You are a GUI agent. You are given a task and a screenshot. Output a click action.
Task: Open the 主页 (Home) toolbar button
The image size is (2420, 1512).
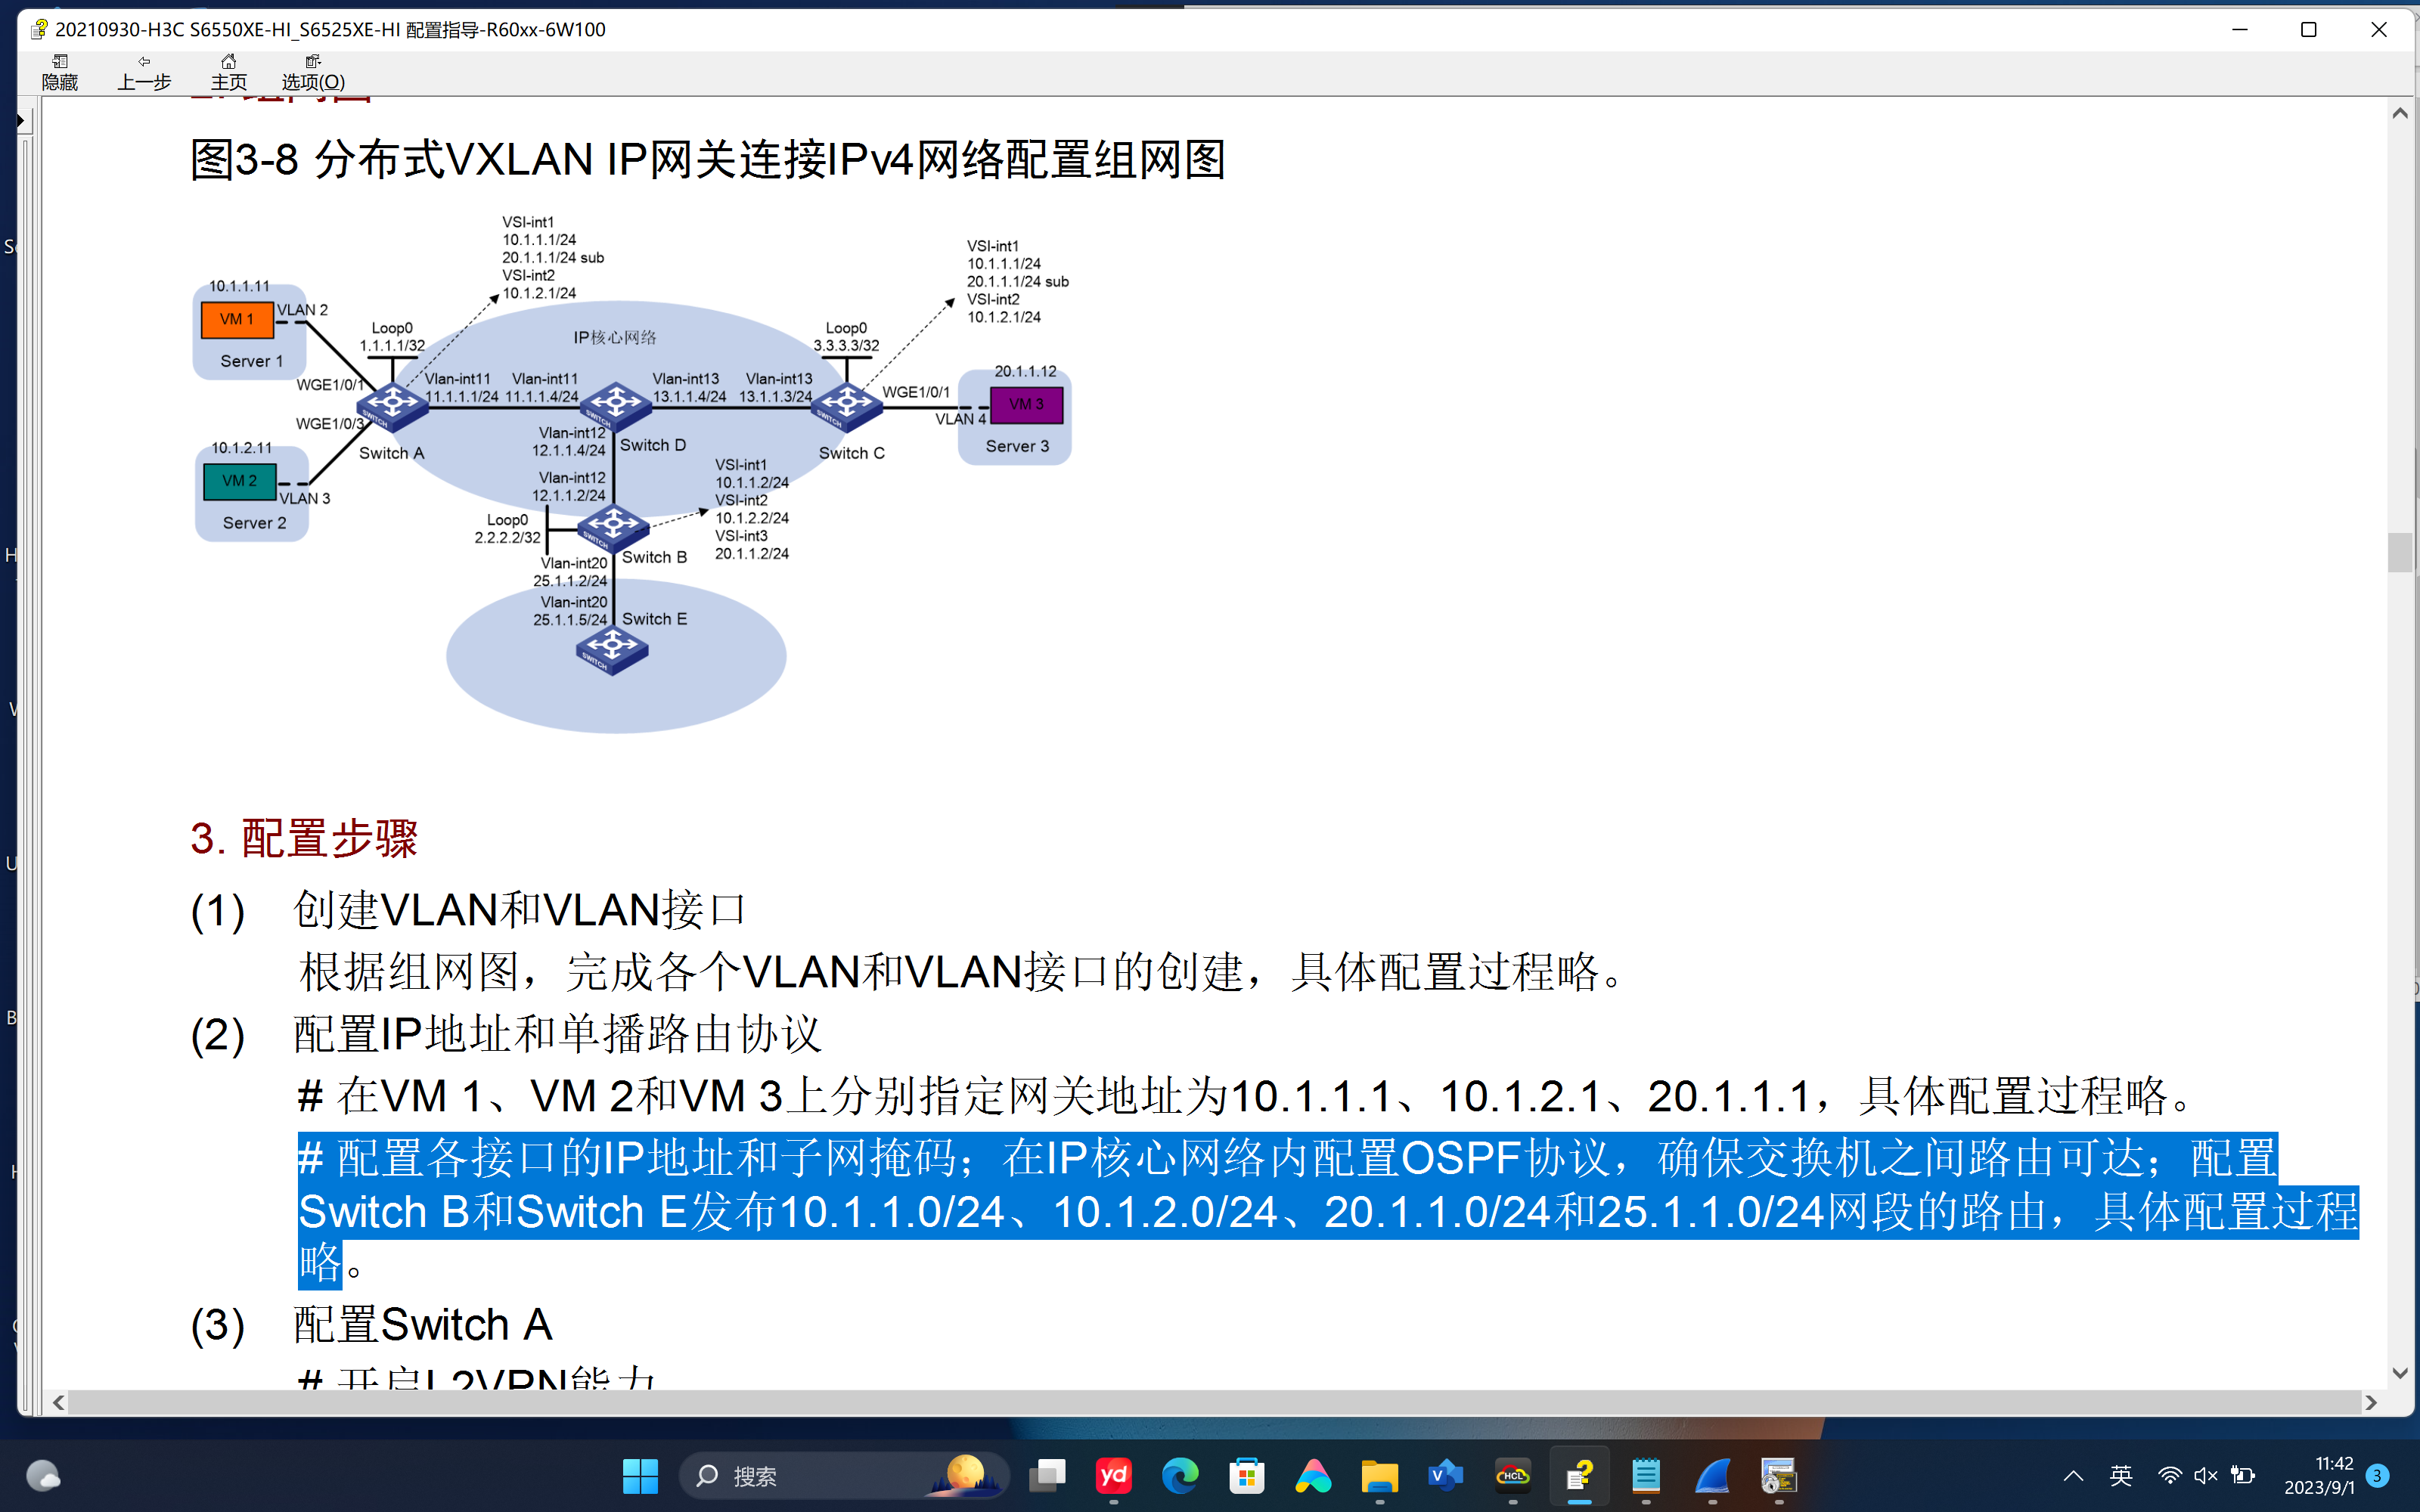tap(228, 73)
